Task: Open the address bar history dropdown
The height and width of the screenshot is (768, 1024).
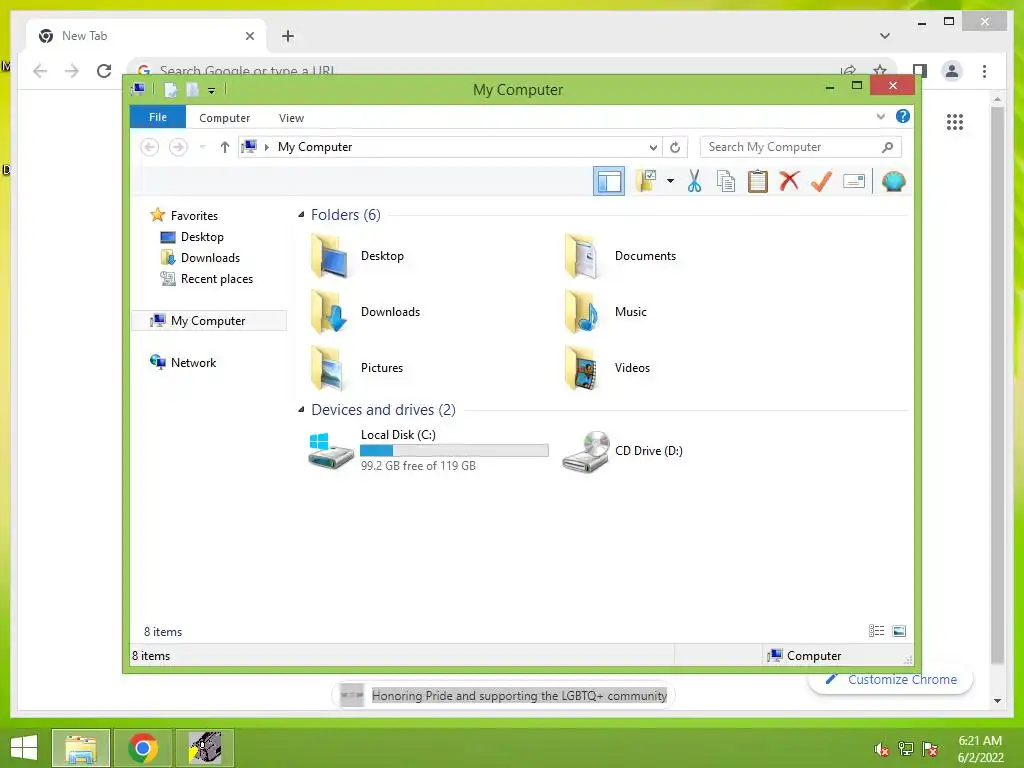Action: [652, 147]
